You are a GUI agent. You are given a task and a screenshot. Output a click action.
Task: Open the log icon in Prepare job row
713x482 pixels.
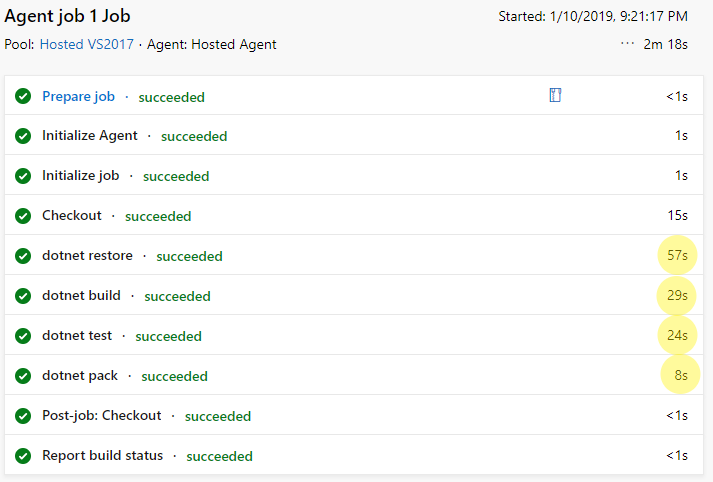(x=555, y=95)
